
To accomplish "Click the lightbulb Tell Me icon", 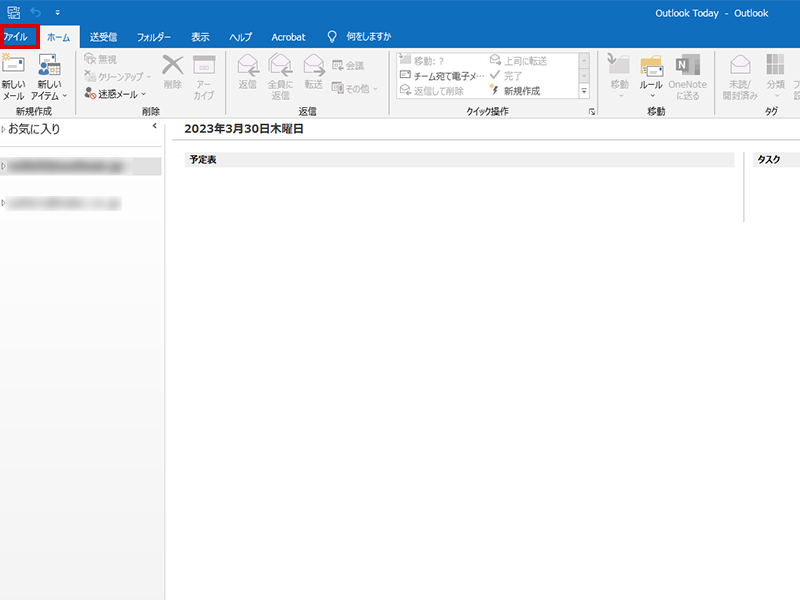I will (332, 37).
